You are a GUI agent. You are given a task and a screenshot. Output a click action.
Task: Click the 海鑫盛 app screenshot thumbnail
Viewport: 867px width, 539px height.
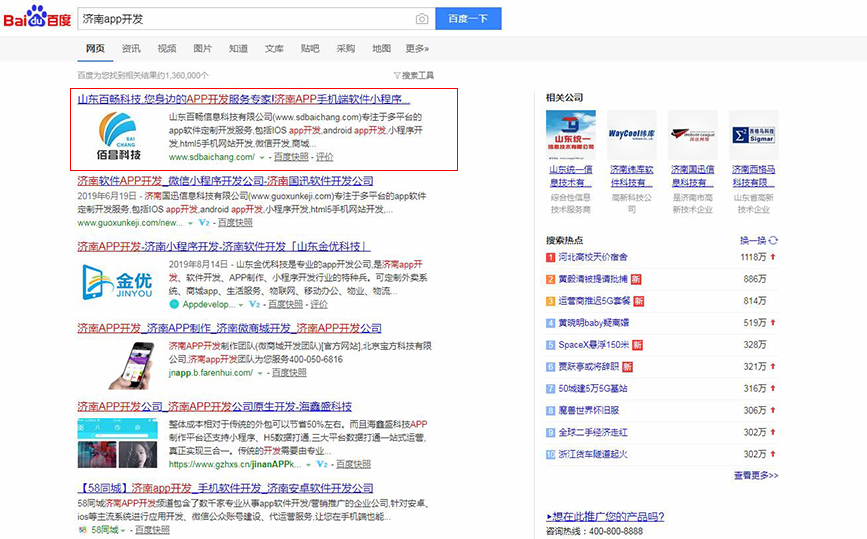118,443
